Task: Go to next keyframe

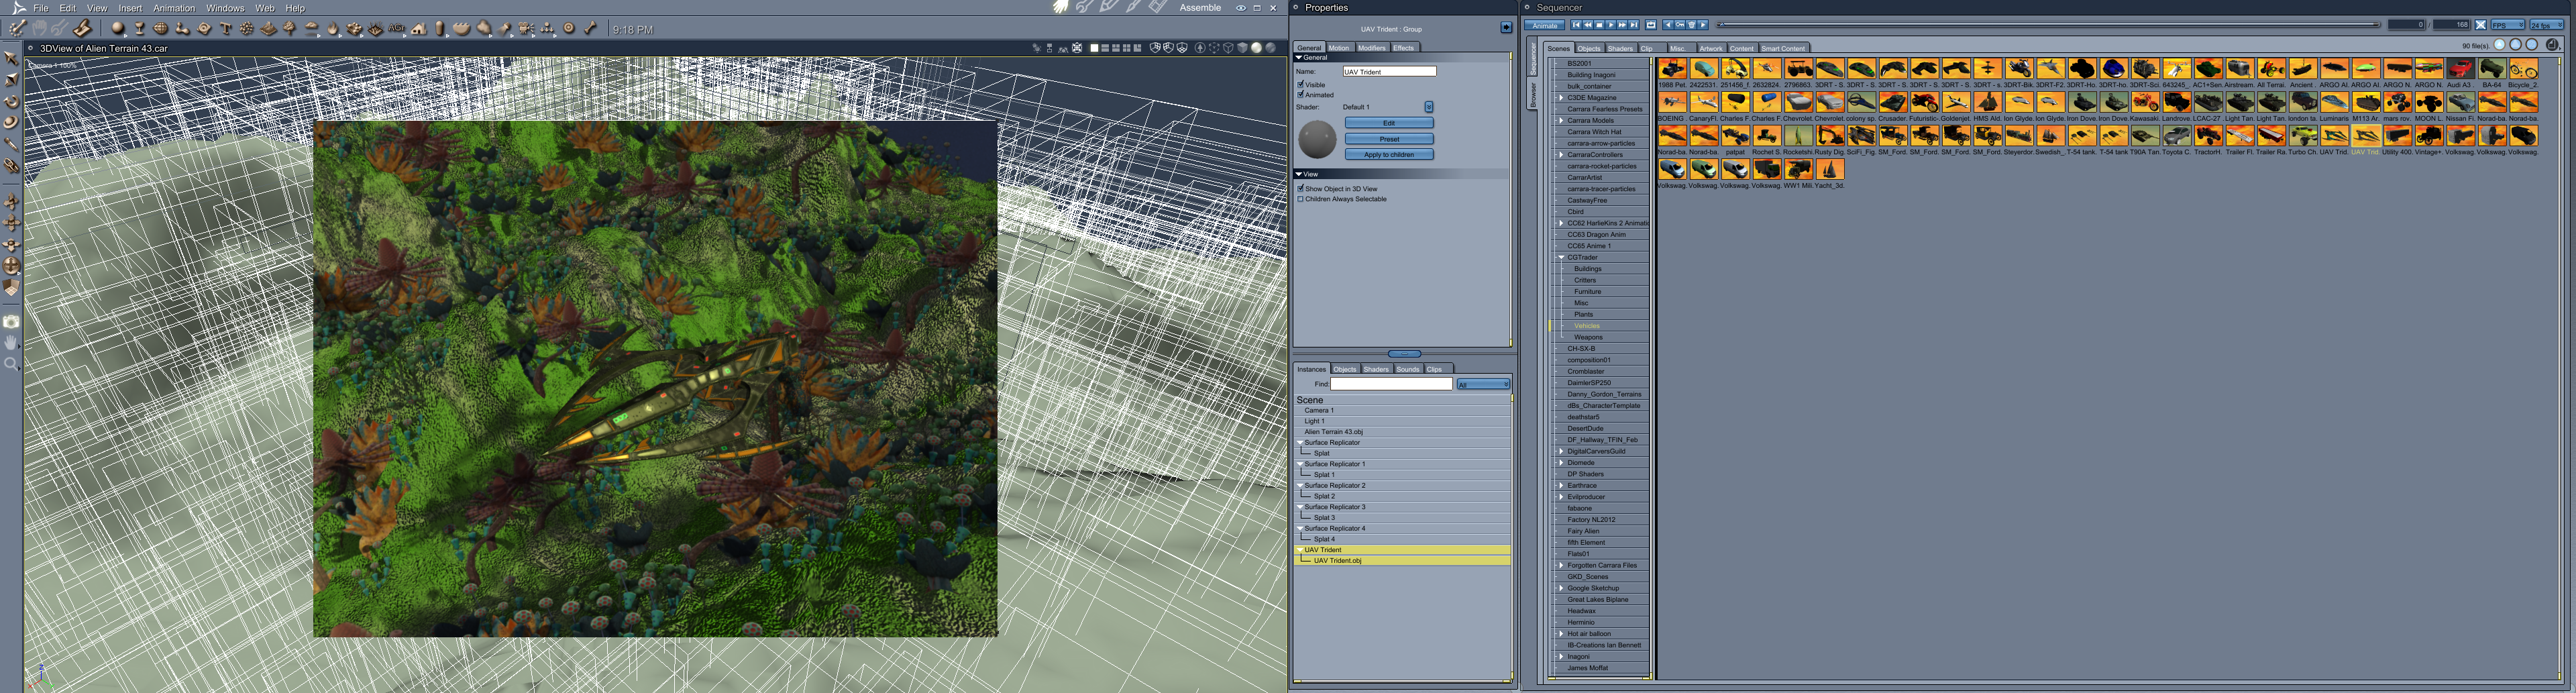Action: pos(1703,25)
